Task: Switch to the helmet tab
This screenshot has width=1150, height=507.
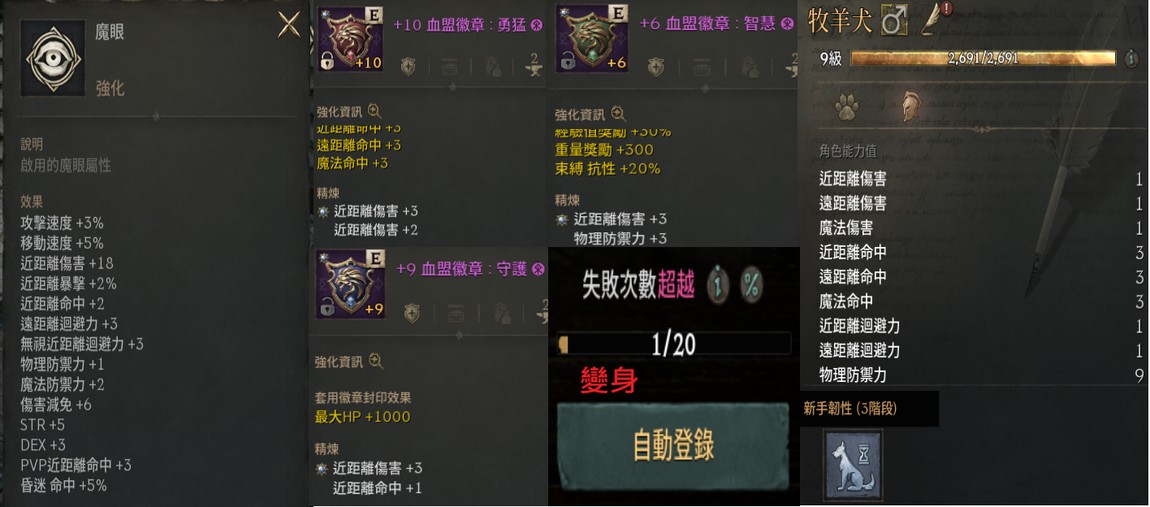Action: (910, 107)
